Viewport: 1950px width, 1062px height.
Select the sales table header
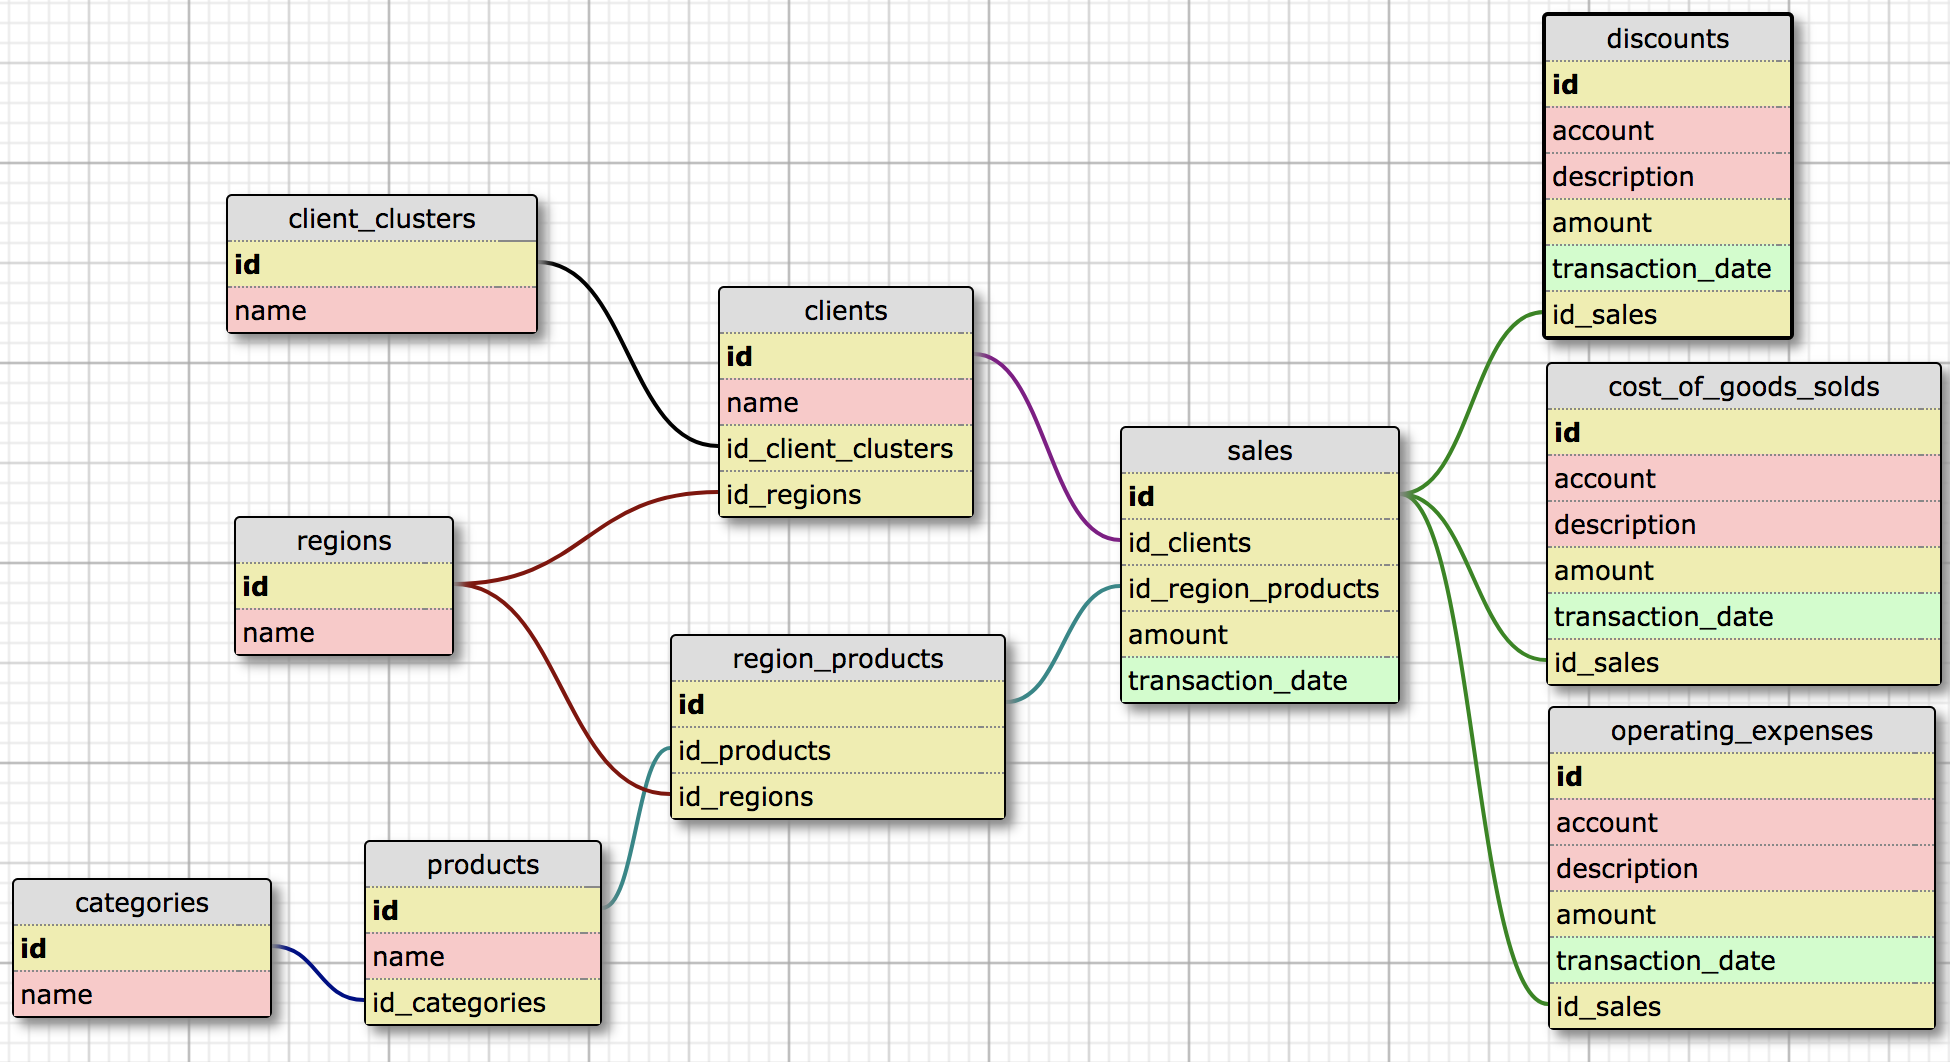[1258, 450]
